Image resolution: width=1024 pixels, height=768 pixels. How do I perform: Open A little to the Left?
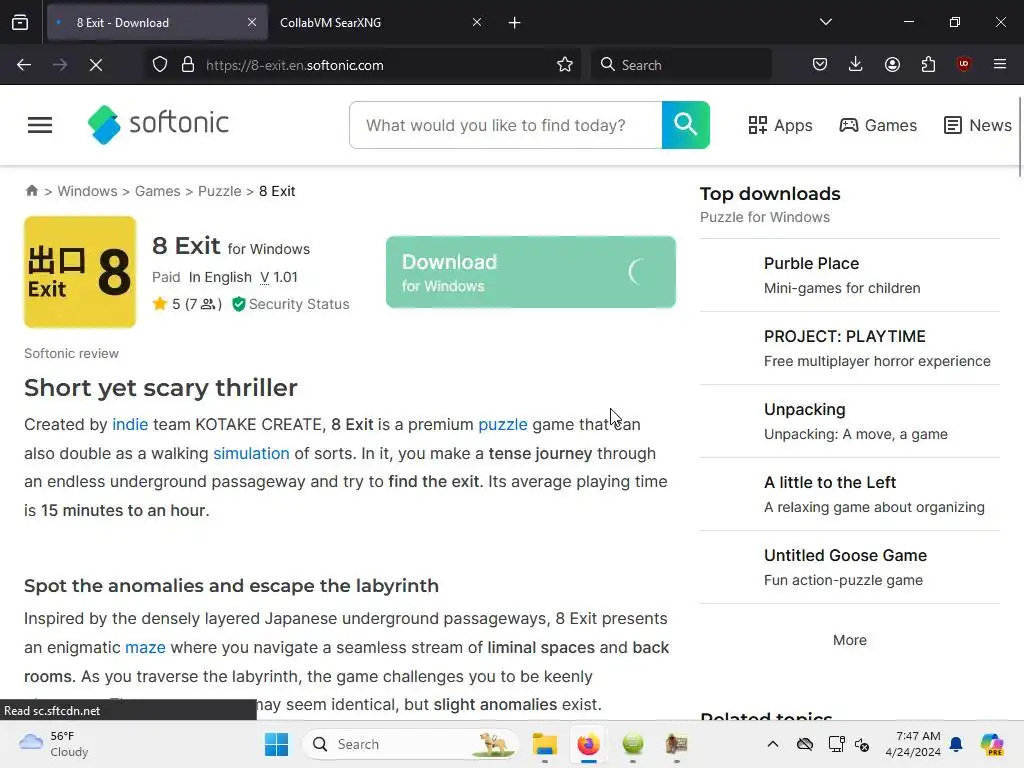(850, 494)
